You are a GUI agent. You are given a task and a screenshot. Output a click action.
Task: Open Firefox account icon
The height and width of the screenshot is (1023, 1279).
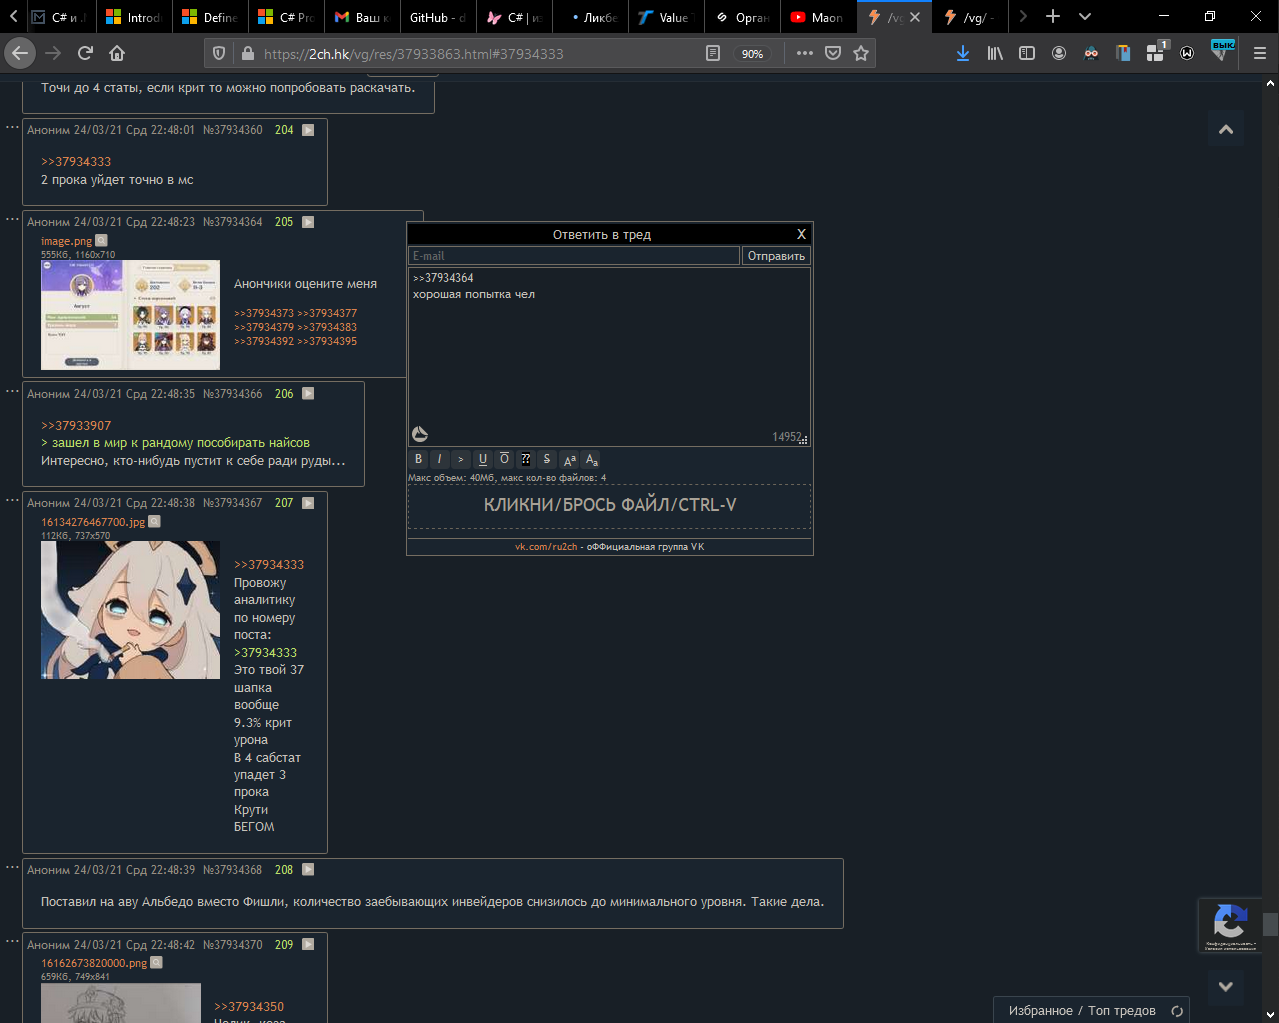click(1059, 53)
